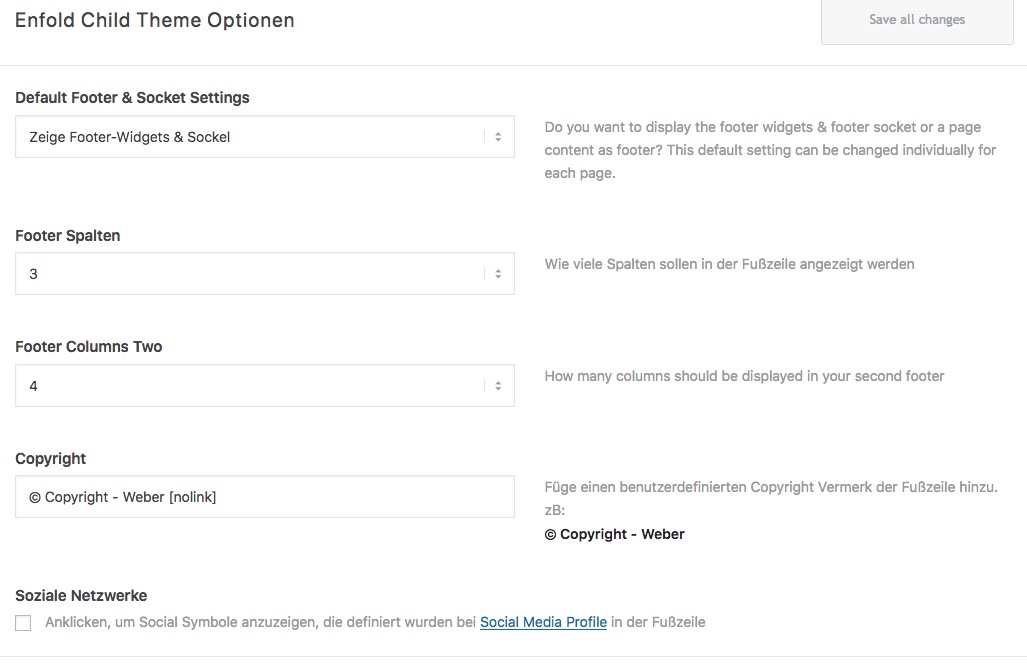Click the Copyright section label
The image size is (1027, 665).
[x=50, y=459]
